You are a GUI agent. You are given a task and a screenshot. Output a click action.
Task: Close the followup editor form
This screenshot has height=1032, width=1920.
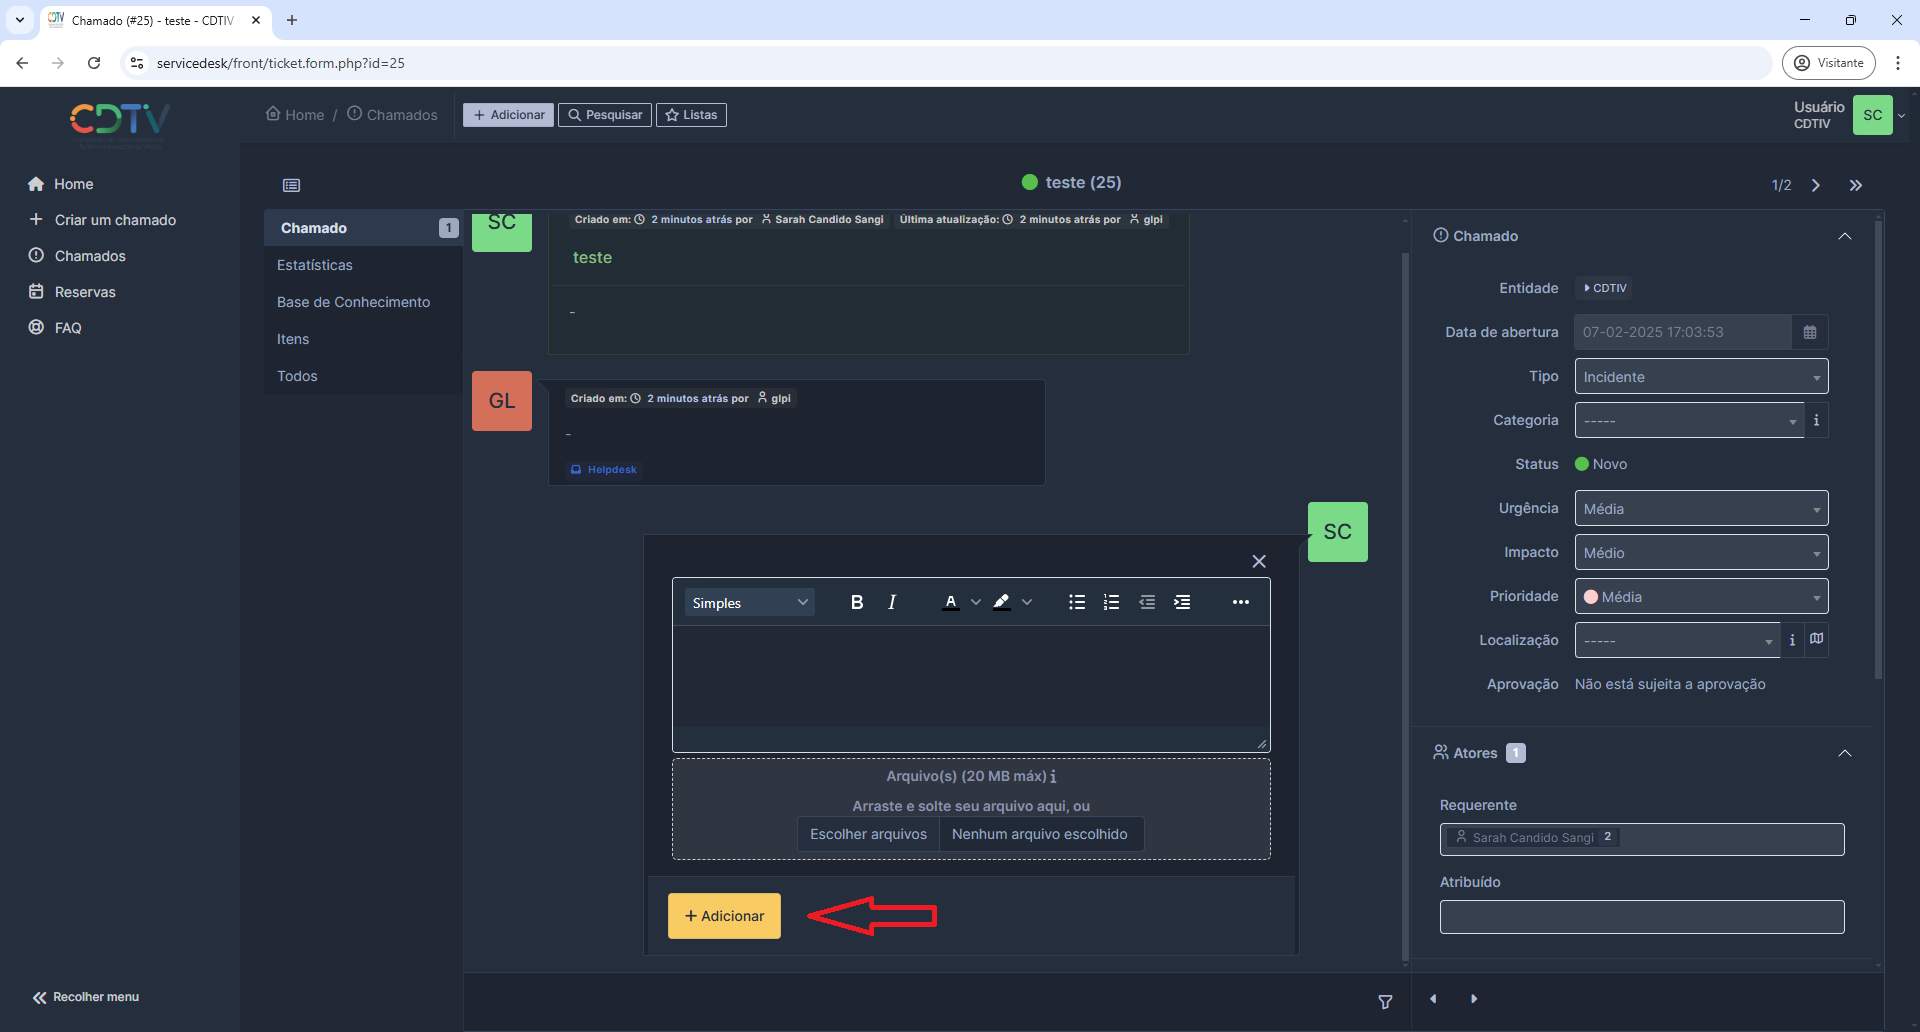click(1259, 561)
